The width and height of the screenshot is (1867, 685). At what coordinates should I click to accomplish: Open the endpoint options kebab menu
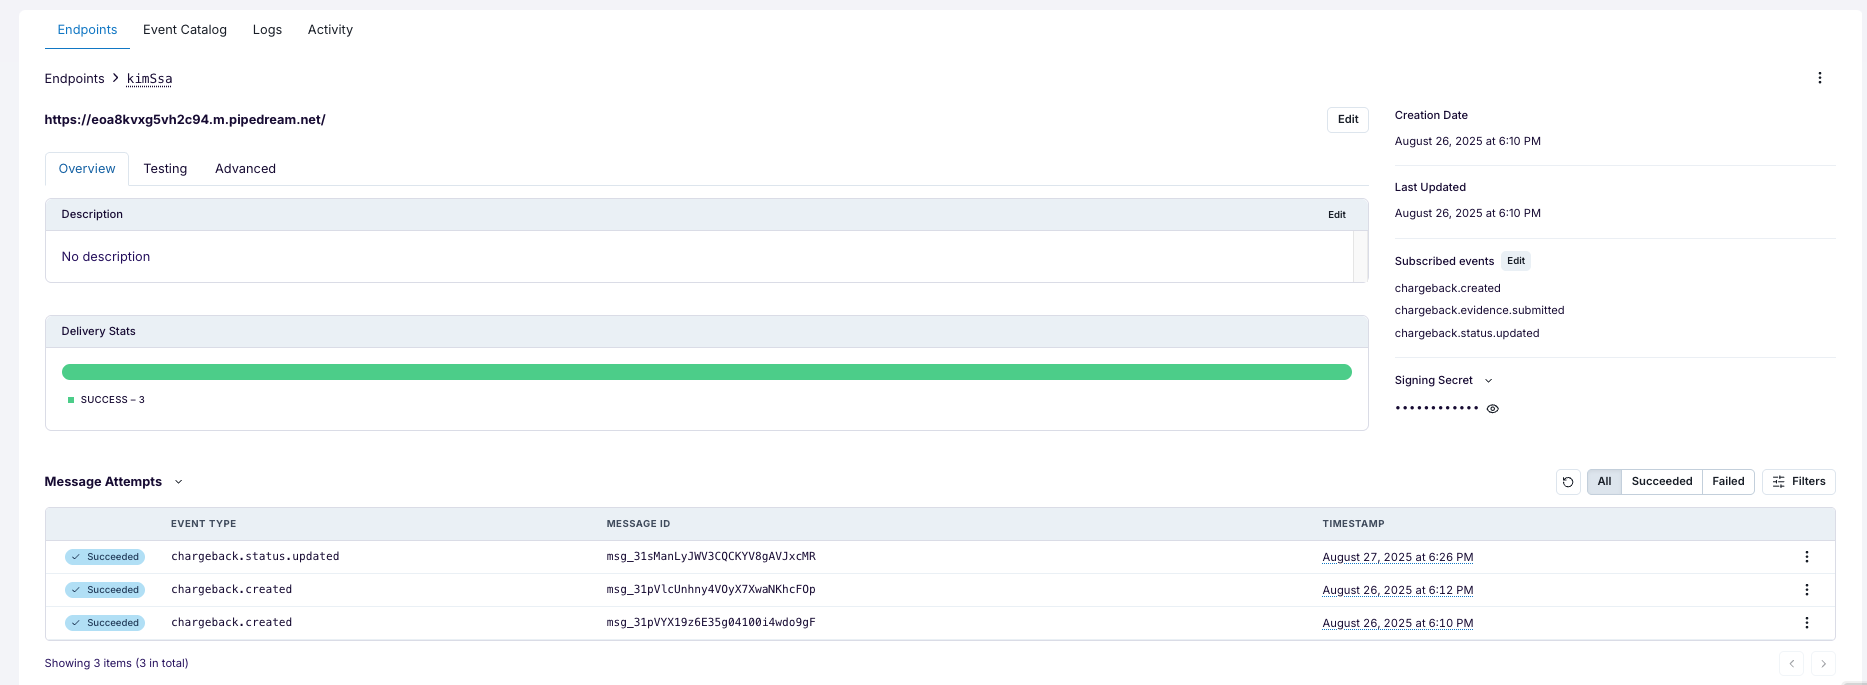pos(1819,78)
